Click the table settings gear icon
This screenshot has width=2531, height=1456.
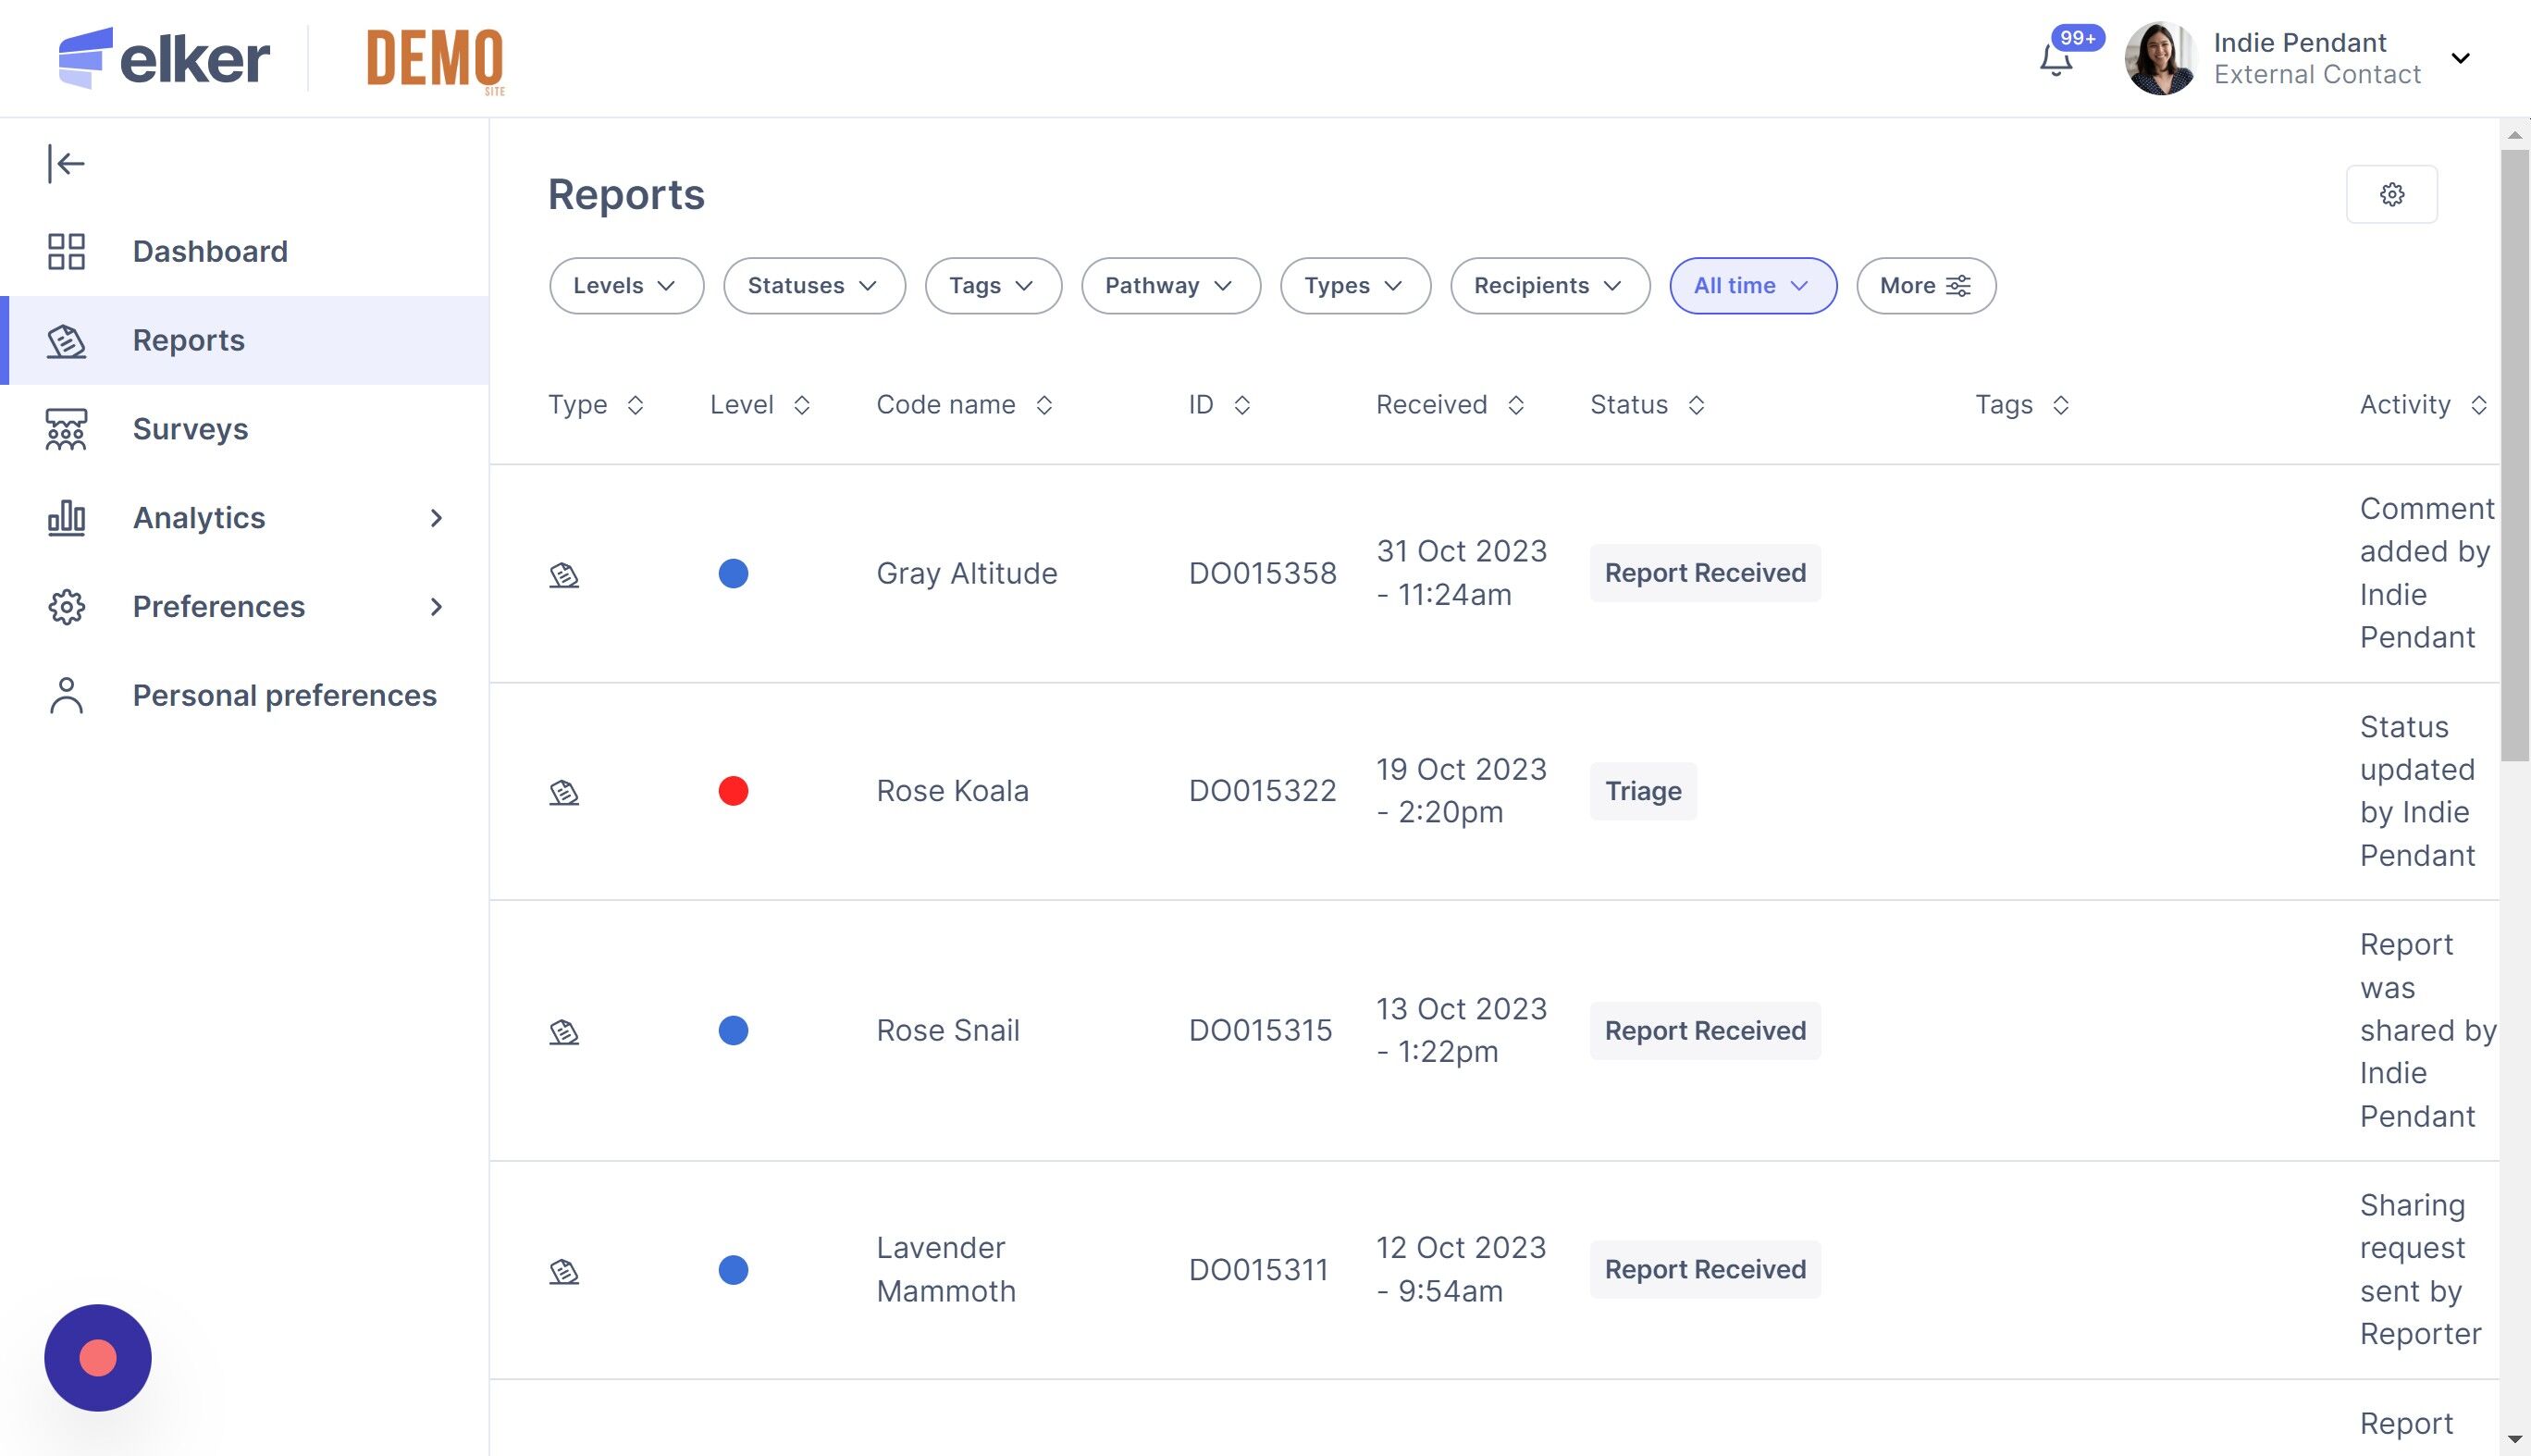(2391, 194)
